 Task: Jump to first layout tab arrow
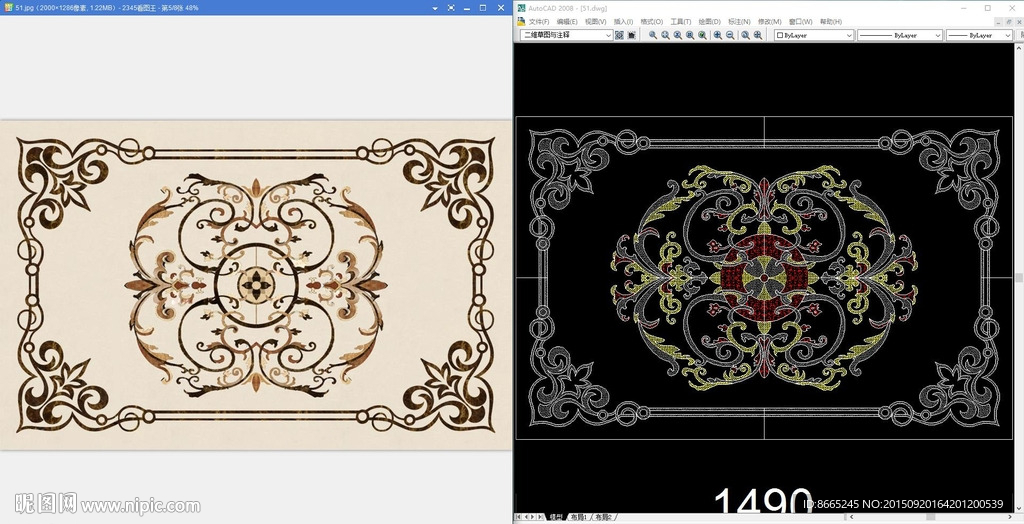[519, 517]
